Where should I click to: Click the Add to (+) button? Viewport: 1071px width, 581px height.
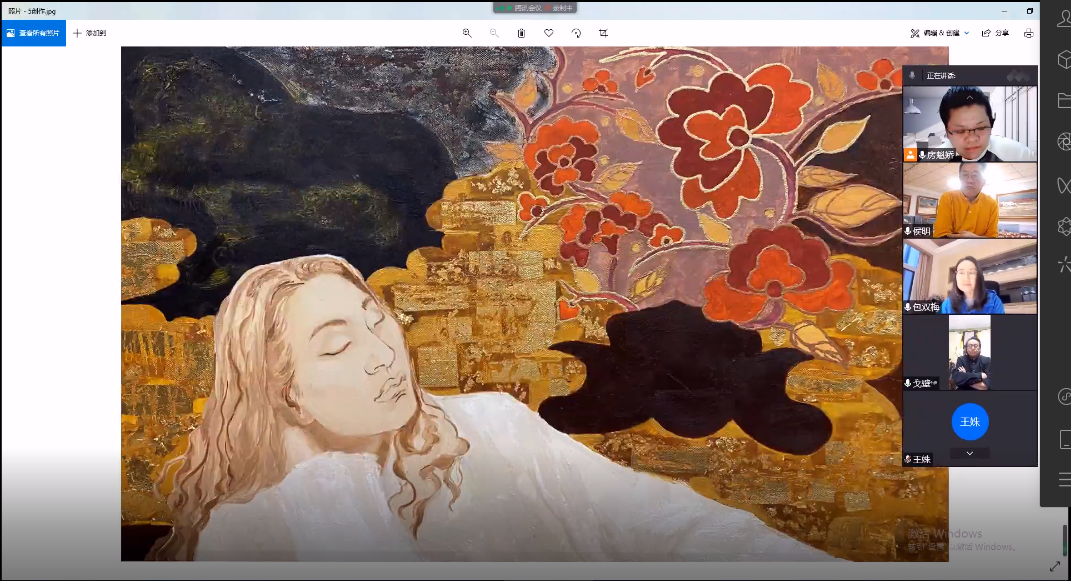click(x=89, y=33)
